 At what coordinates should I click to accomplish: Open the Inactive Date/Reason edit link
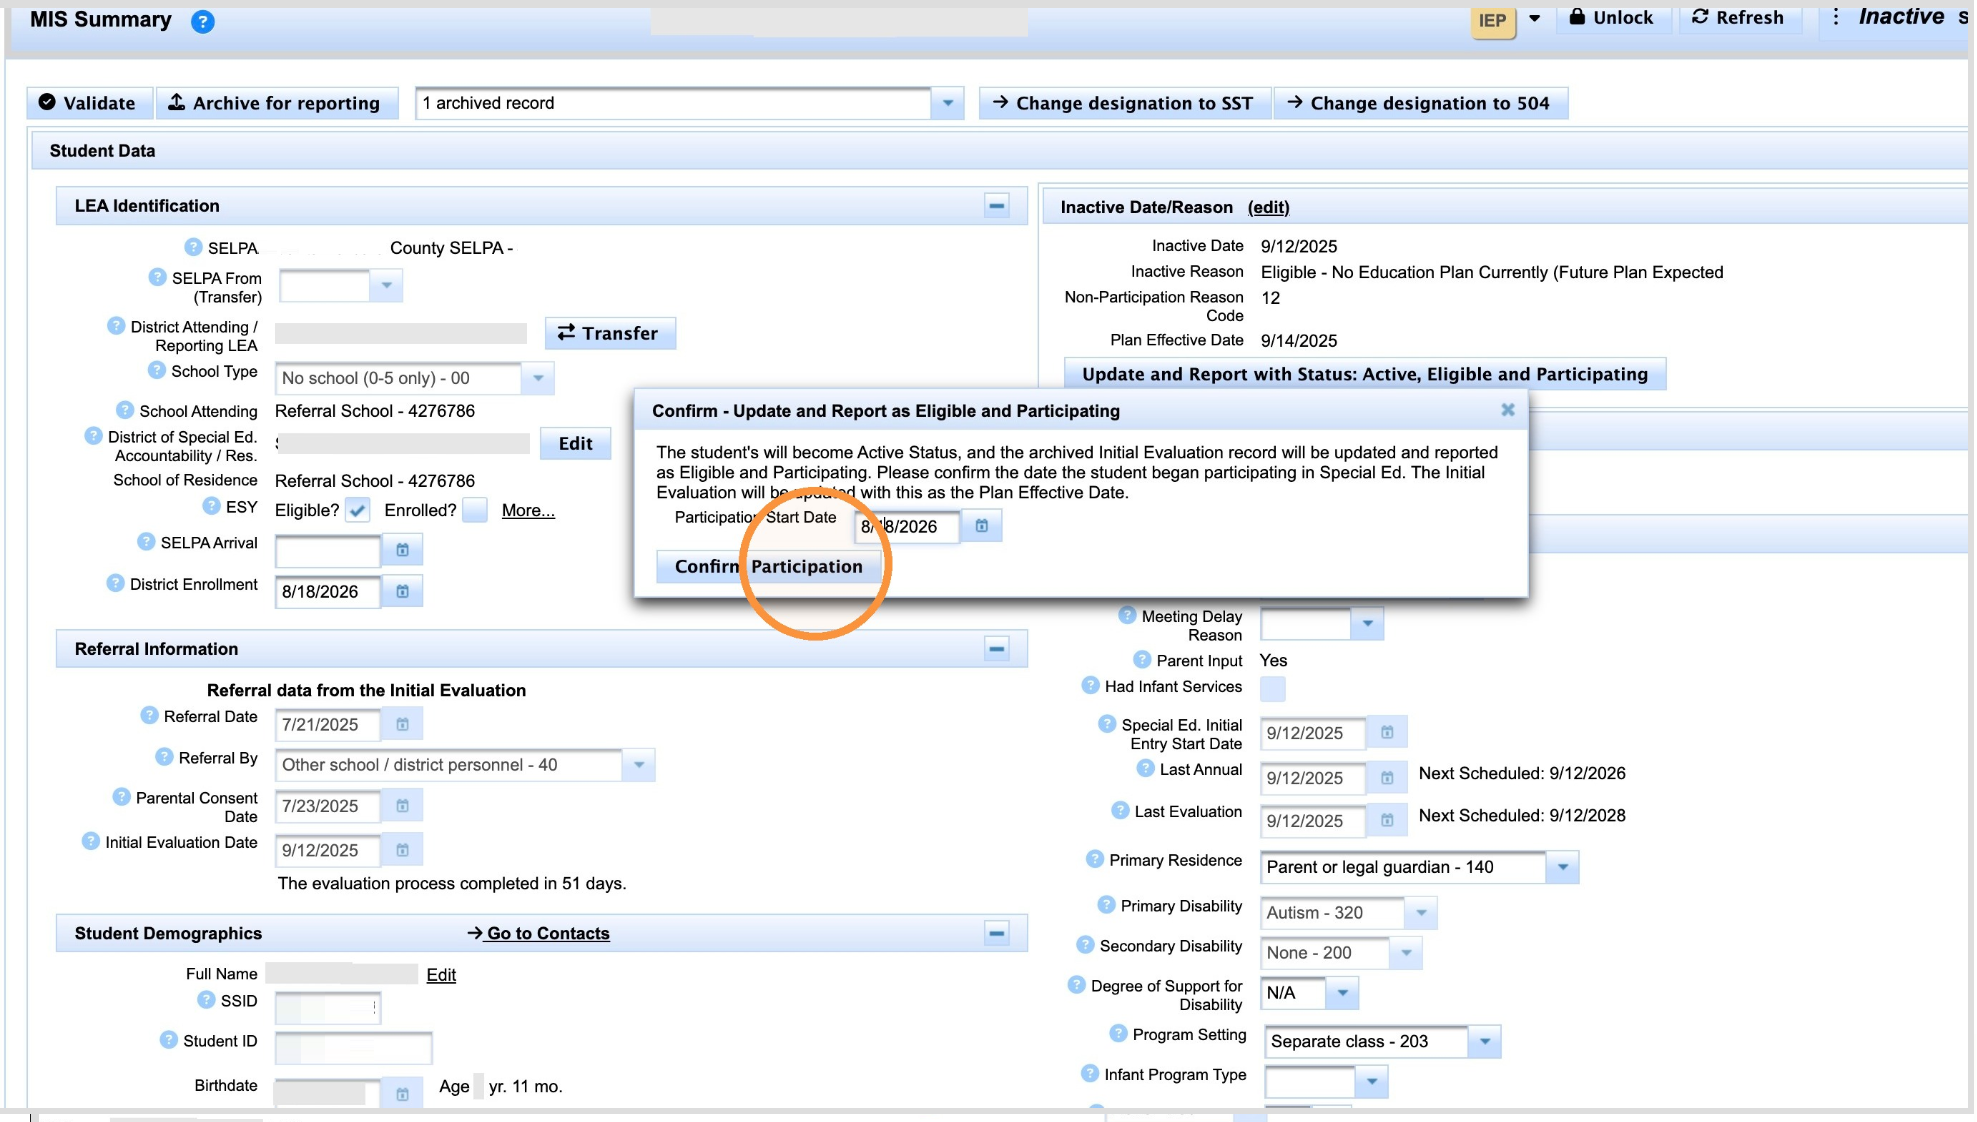click(1268, 207)
